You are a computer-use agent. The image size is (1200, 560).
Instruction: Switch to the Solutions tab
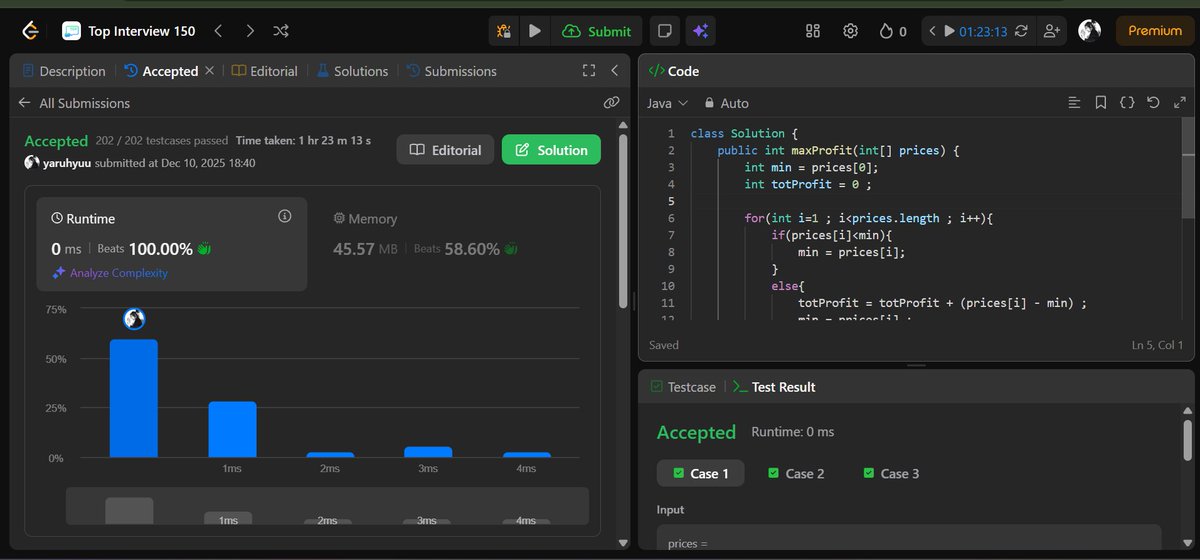point(352,71)
